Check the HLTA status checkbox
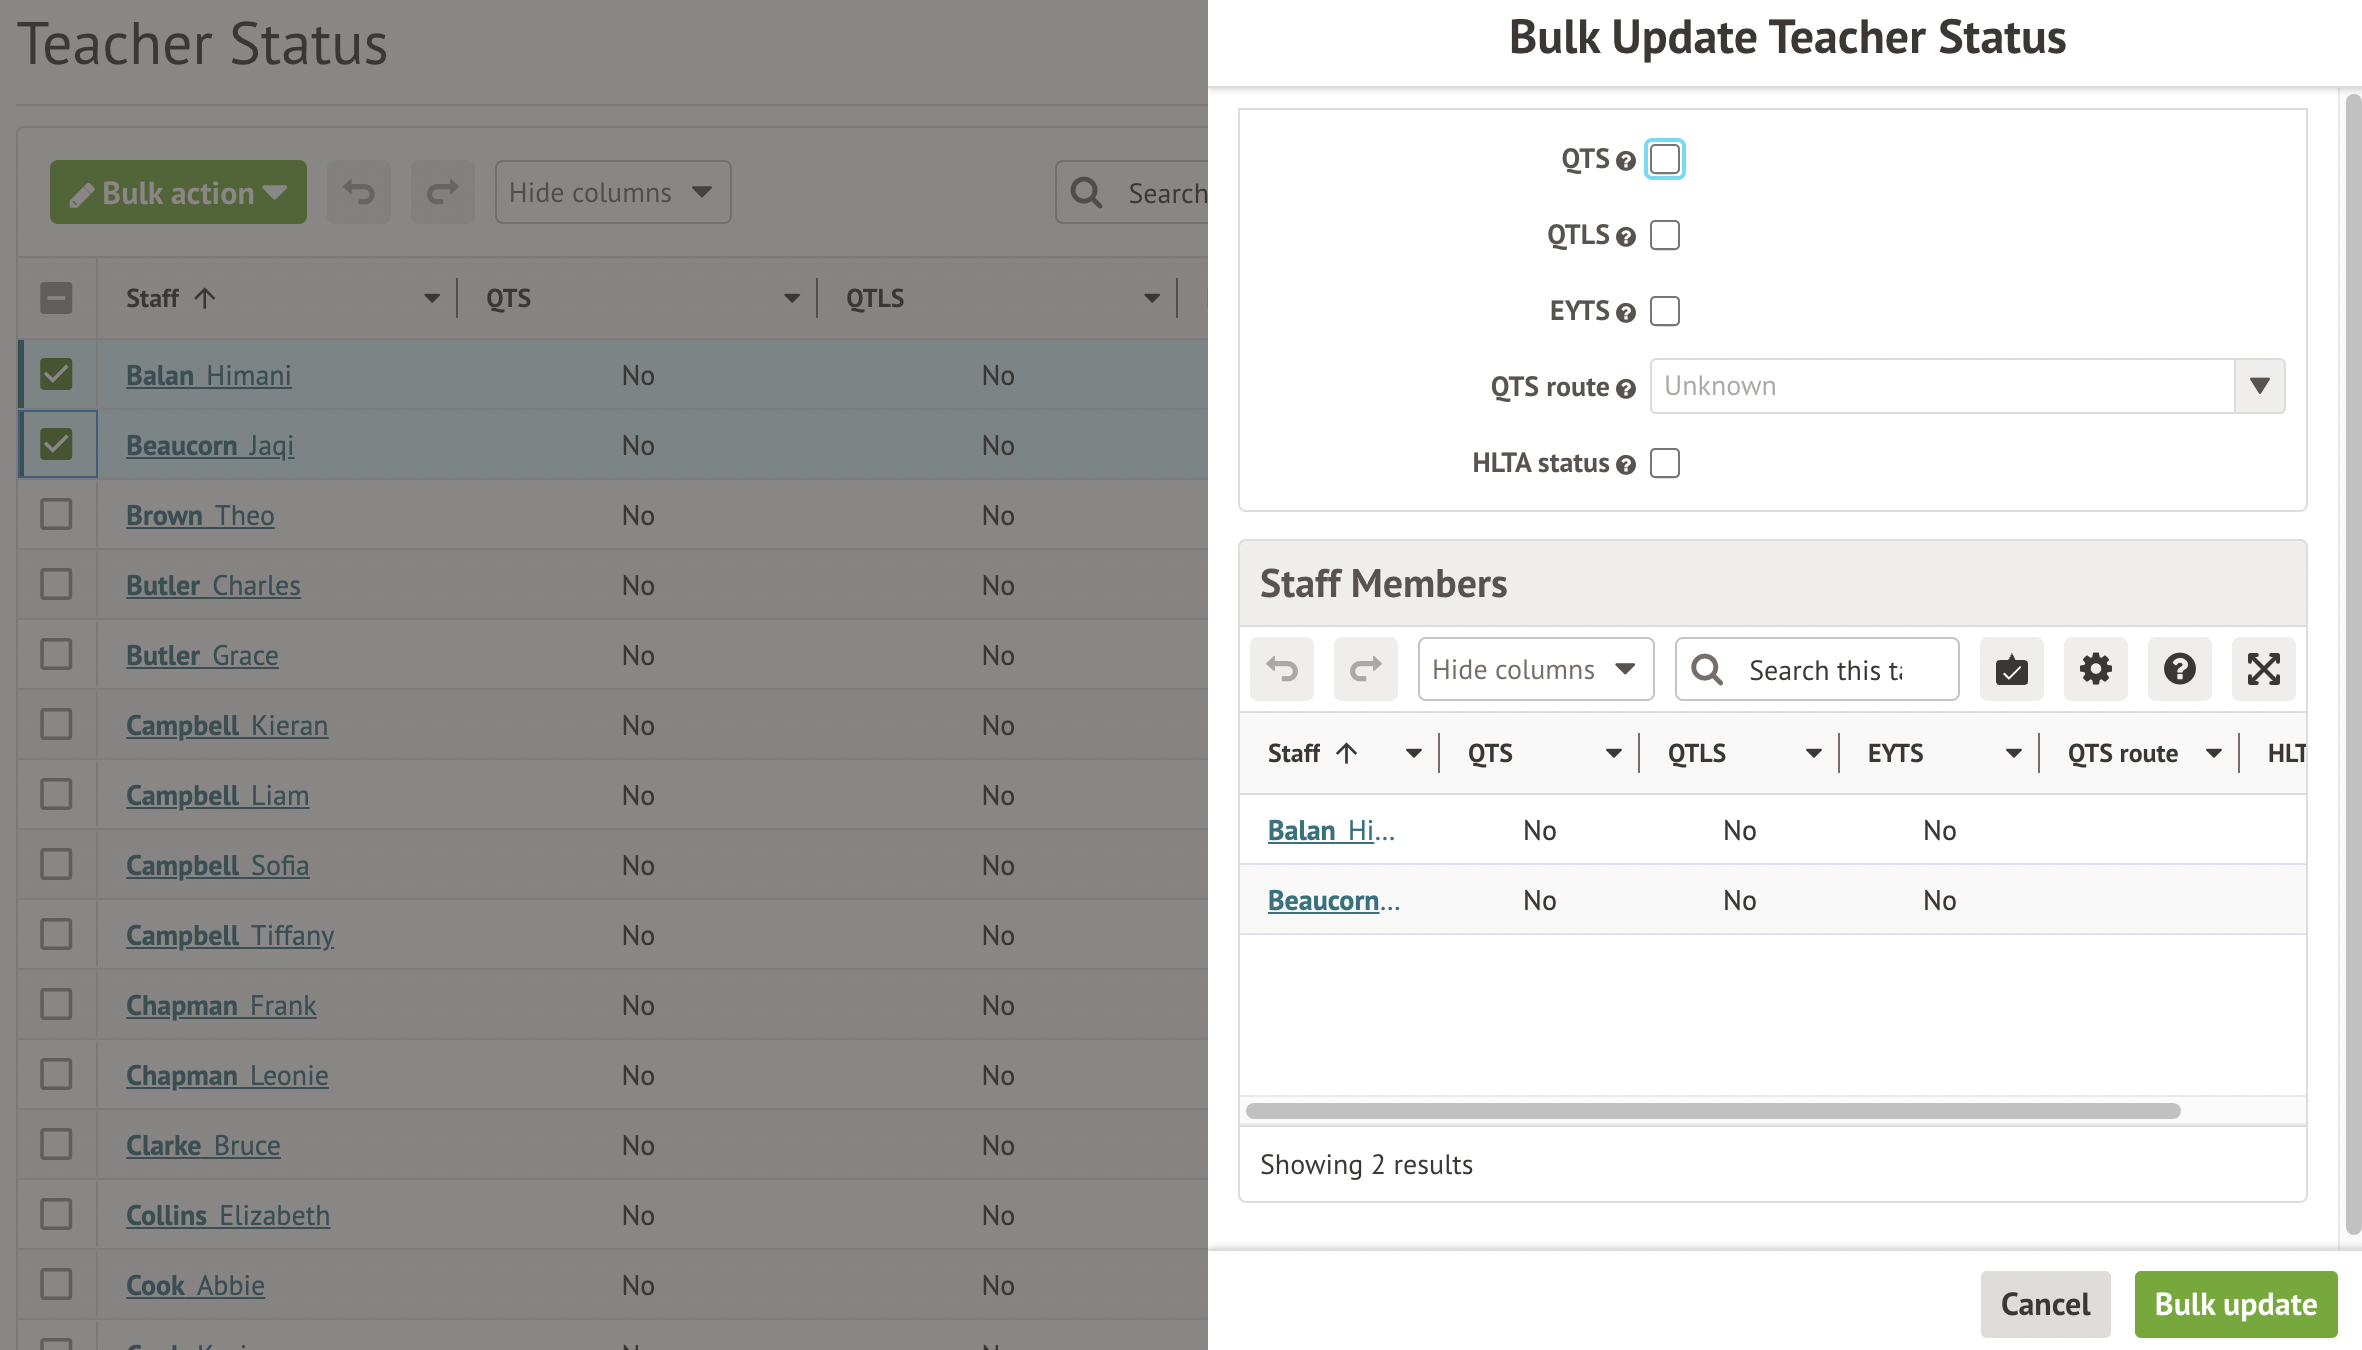The width and height of the screenshot is (2362, 1350). [1665, 463]
